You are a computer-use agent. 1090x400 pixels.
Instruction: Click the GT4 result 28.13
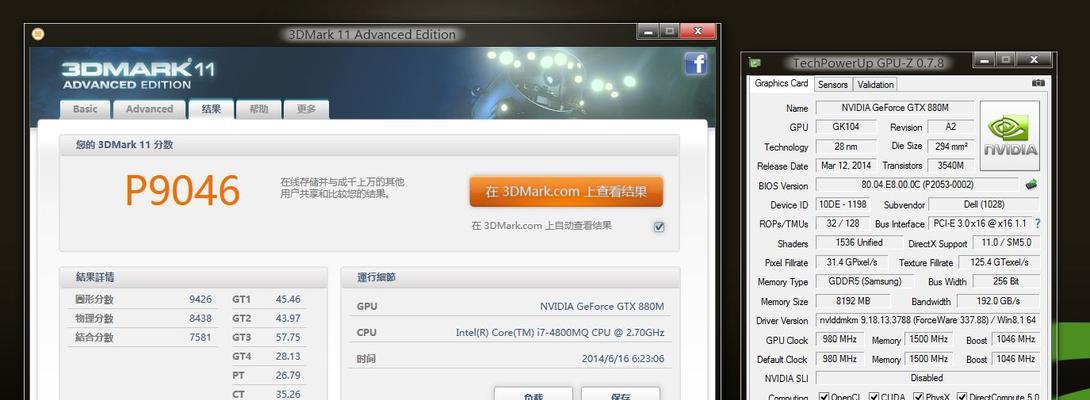tap(288, 356)
